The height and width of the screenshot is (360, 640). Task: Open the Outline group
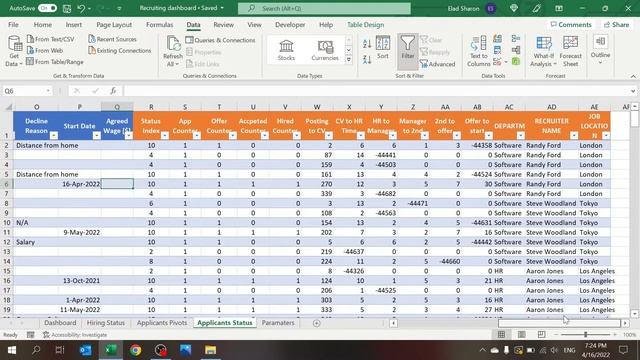(x=600, y=50)
